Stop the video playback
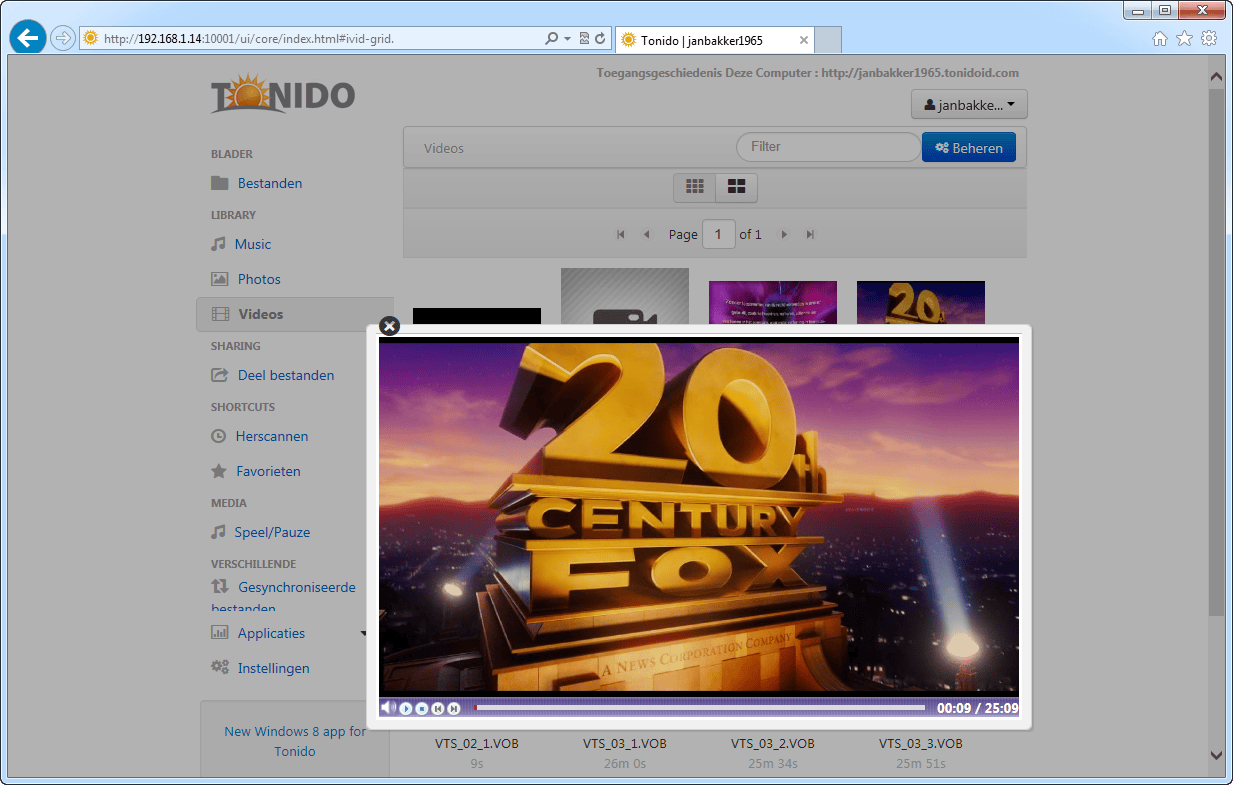This screenshot has height=785, width=1233. (x=422, y=708)
